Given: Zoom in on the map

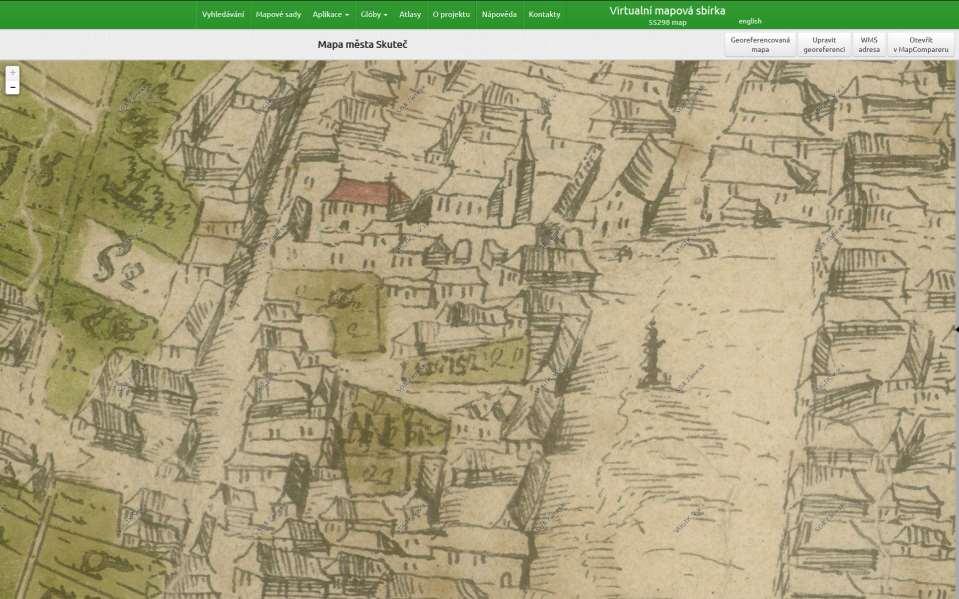Looking at the screenshot, I should (12, 73).
